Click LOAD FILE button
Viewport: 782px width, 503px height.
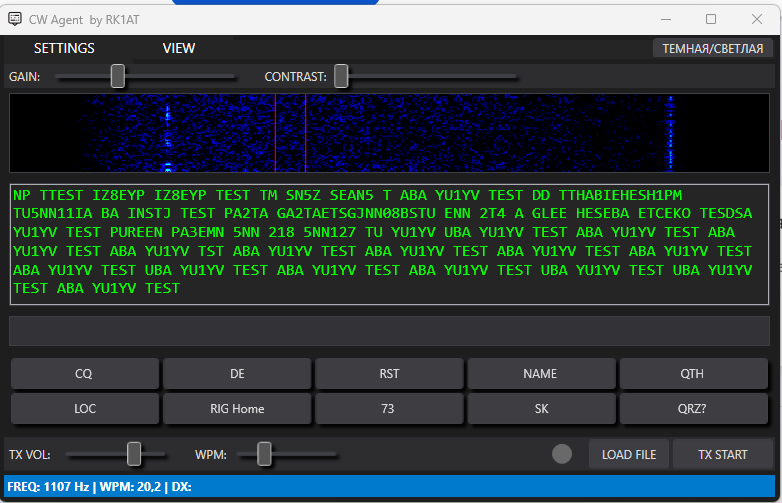[628, 454]
